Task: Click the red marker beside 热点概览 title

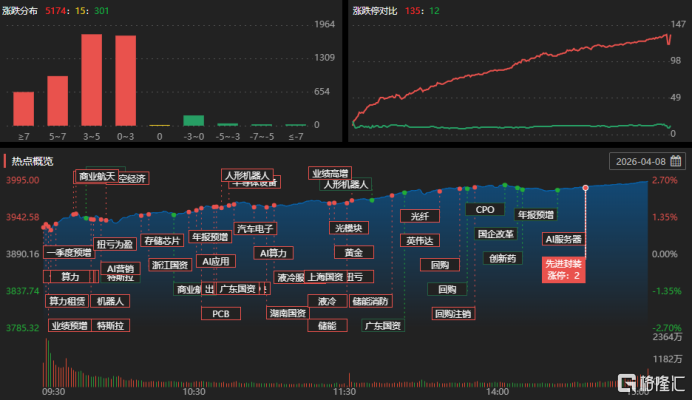Action: (x=5, y=161)
